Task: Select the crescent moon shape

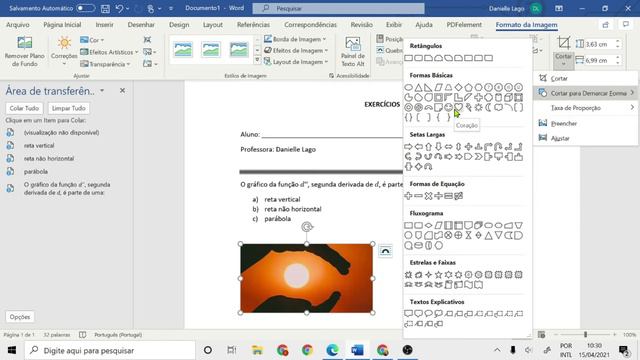Action: click(x=489, y=107)
